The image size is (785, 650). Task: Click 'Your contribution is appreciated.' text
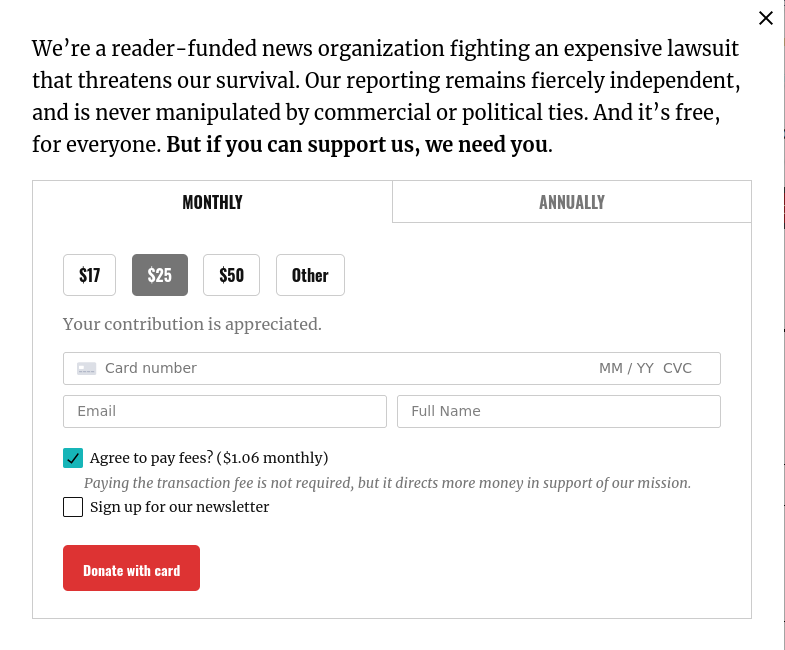click(x=192, y=324)
